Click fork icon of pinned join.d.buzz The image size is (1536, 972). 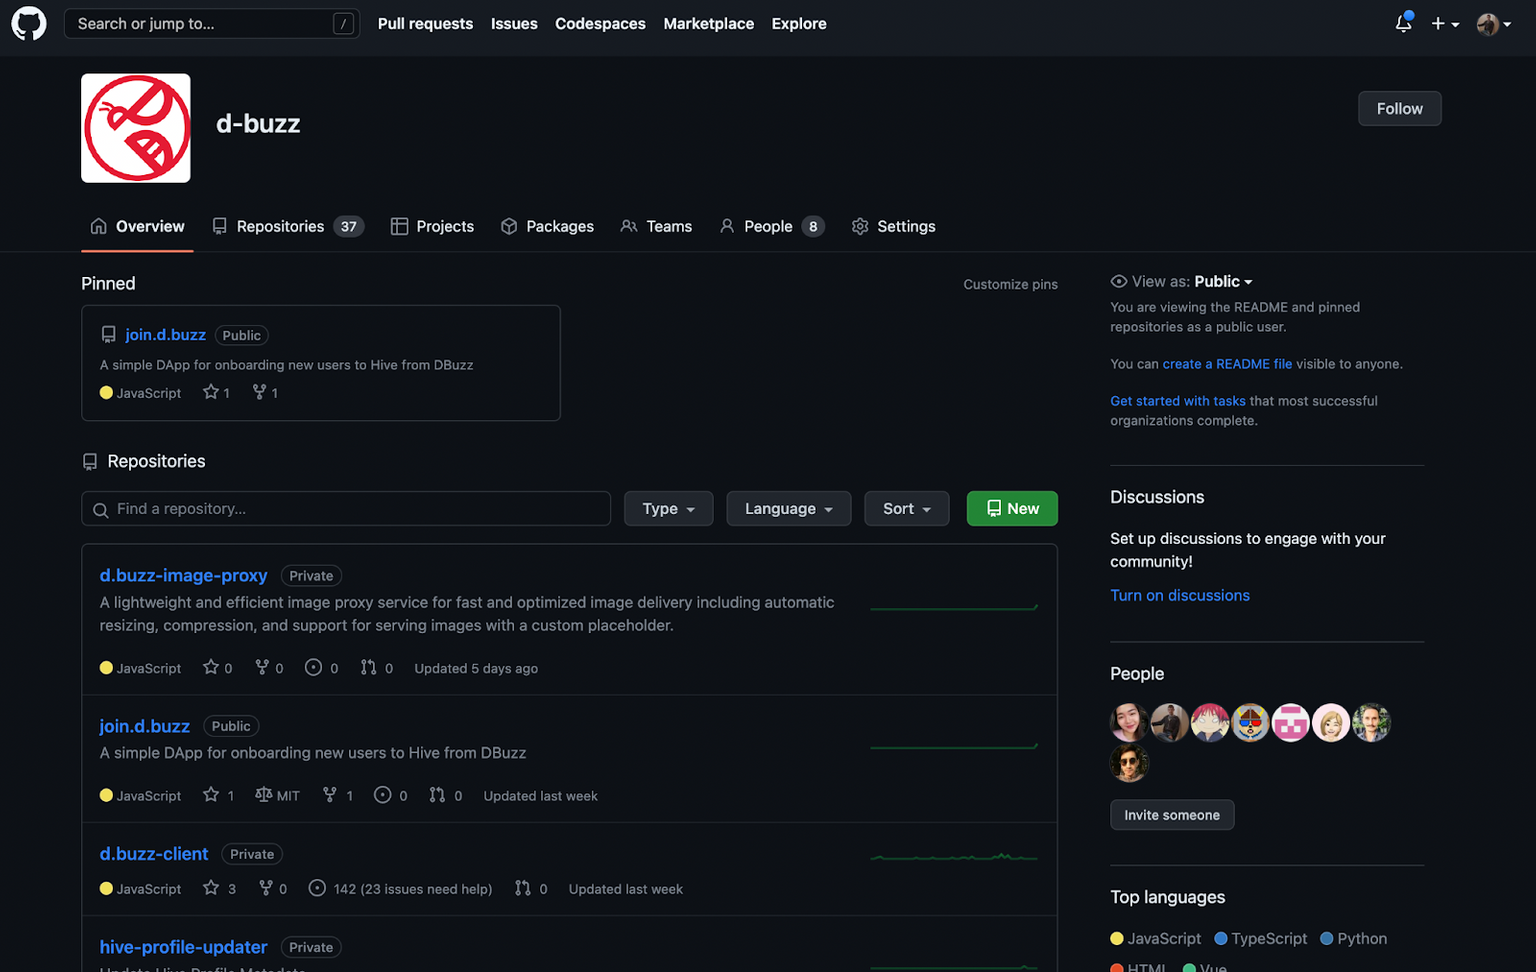(x=259, y=392)
